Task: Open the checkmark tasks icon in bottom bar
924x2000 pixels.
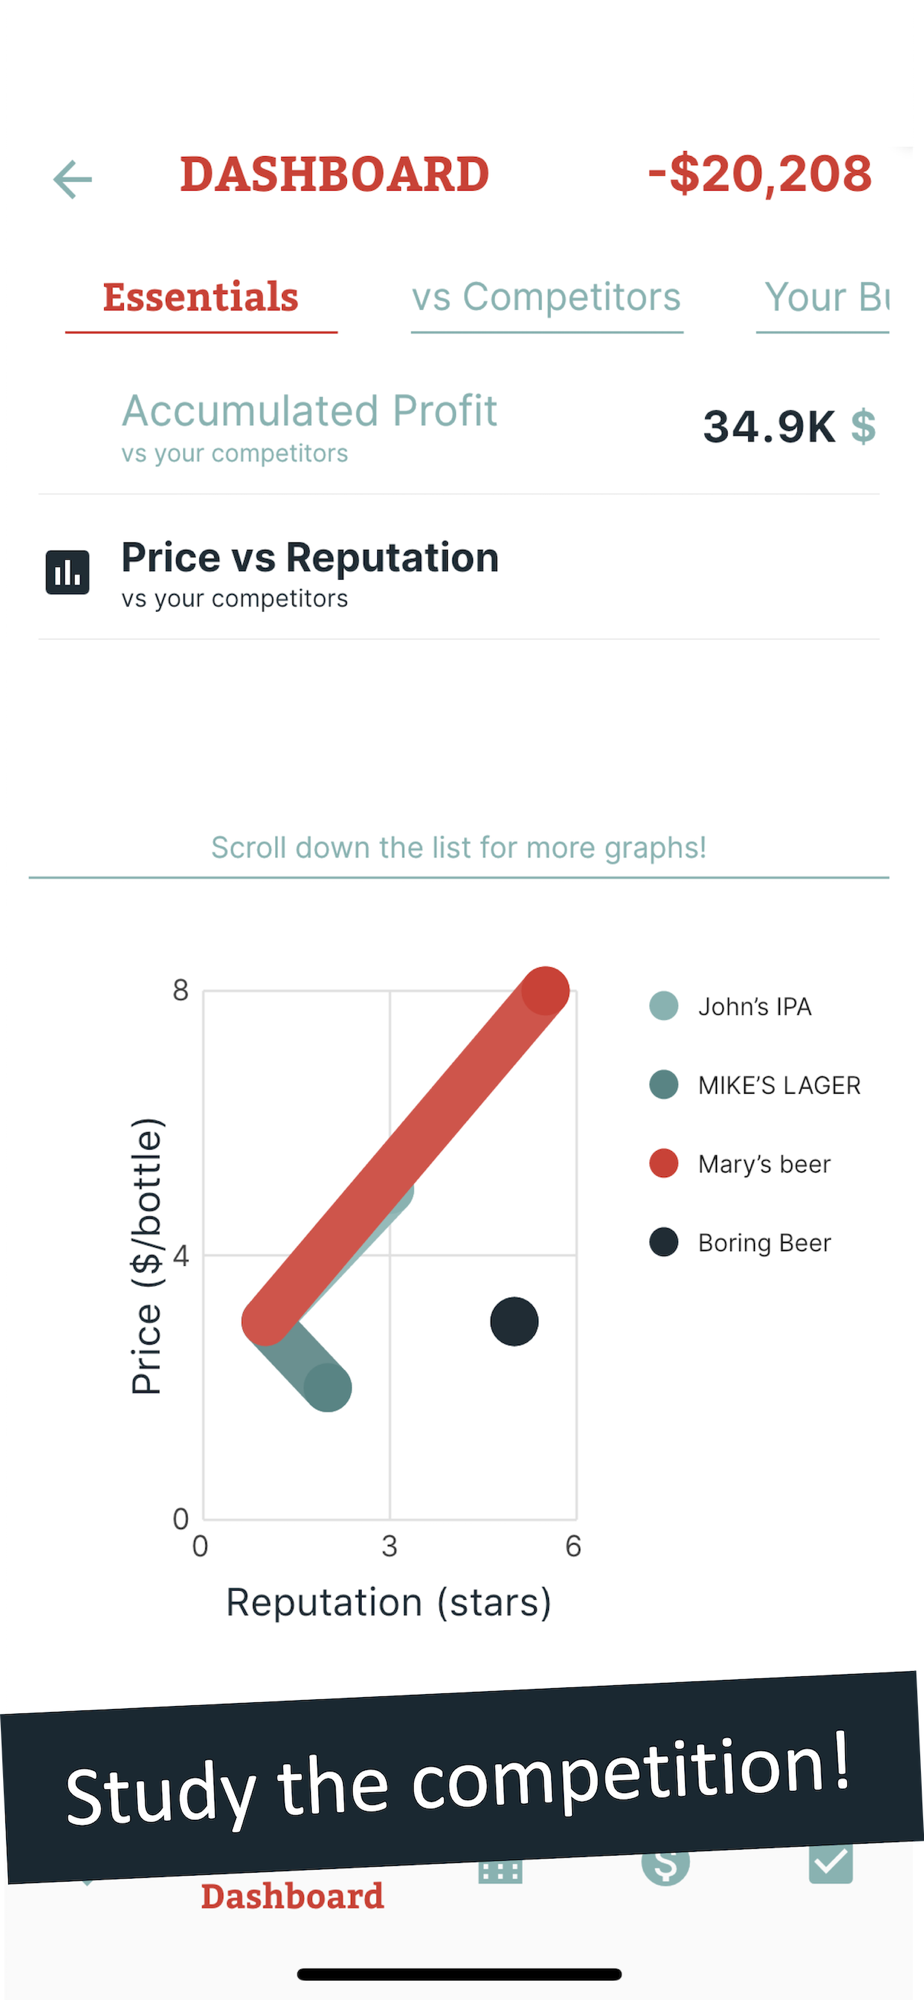Action: click(830, 1866)
